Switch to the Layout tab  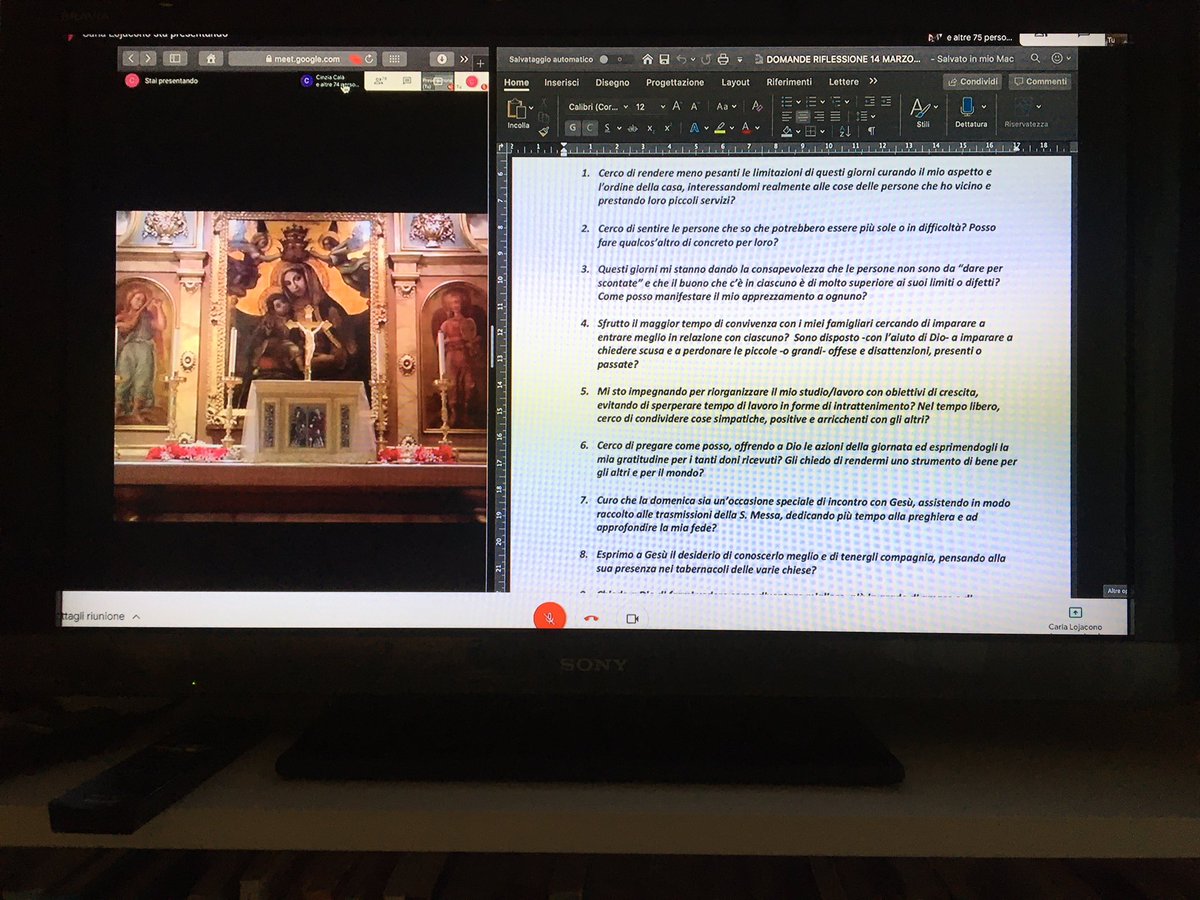coord(735,82)
